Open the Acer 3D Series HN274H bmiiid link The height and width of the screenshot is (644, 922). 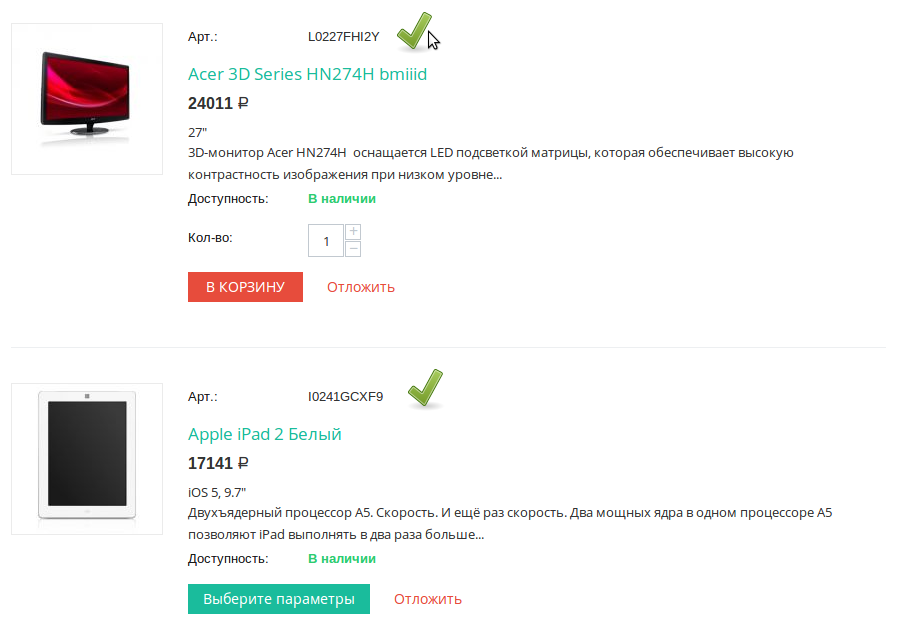(308, 74)
